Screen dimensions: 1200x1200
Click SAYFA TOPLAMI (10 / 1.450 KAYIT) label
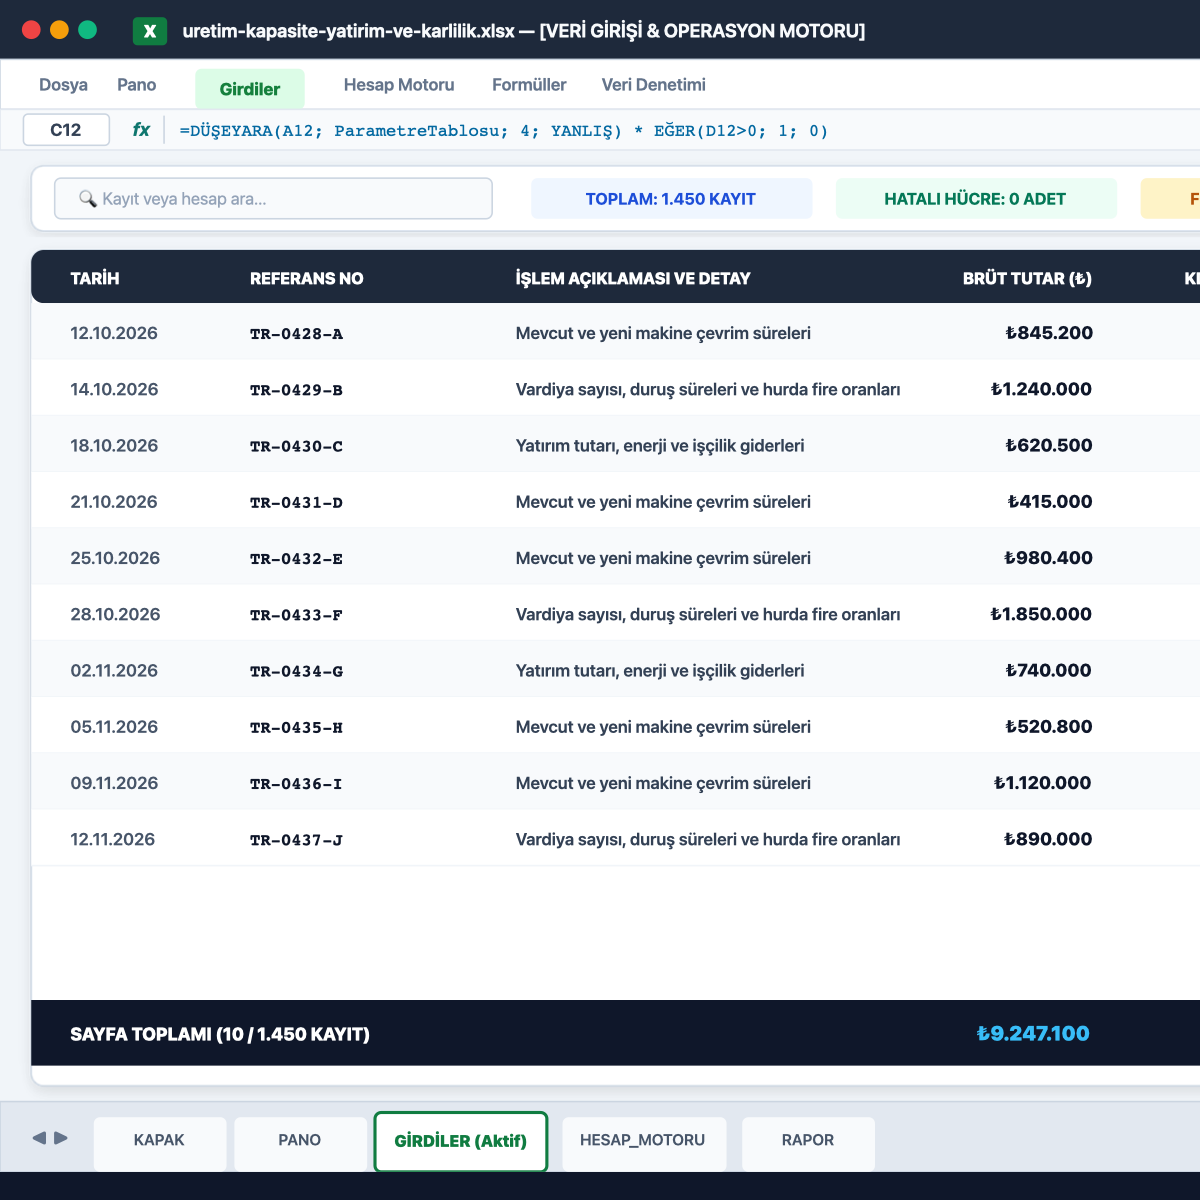point(220,1034)
